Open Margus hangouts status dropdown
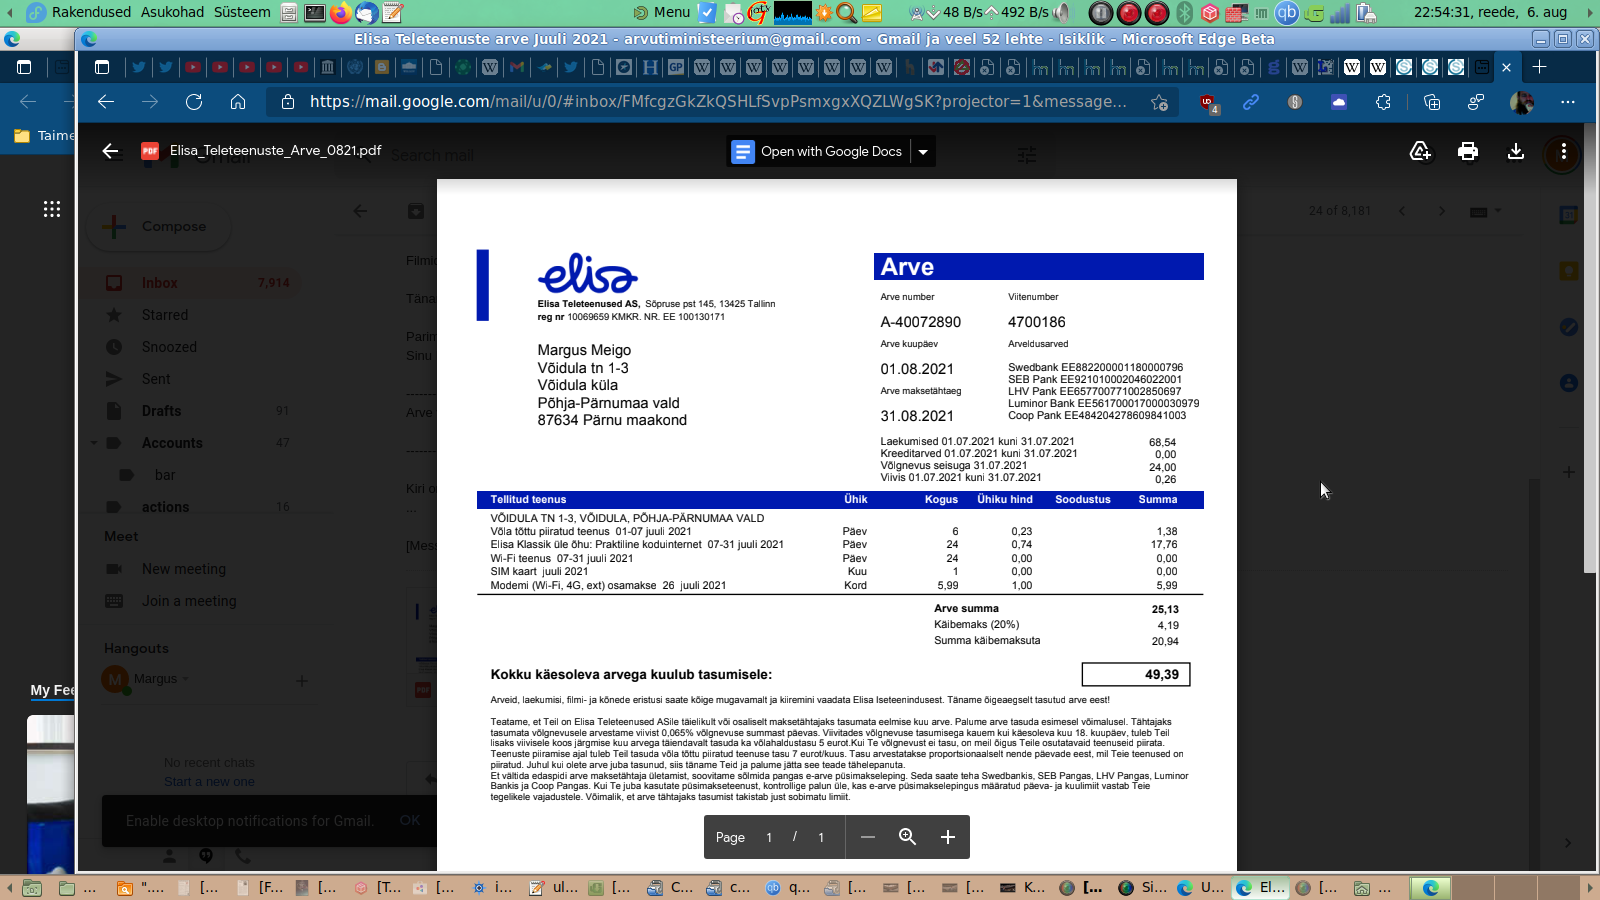 [x=185, y=679]
